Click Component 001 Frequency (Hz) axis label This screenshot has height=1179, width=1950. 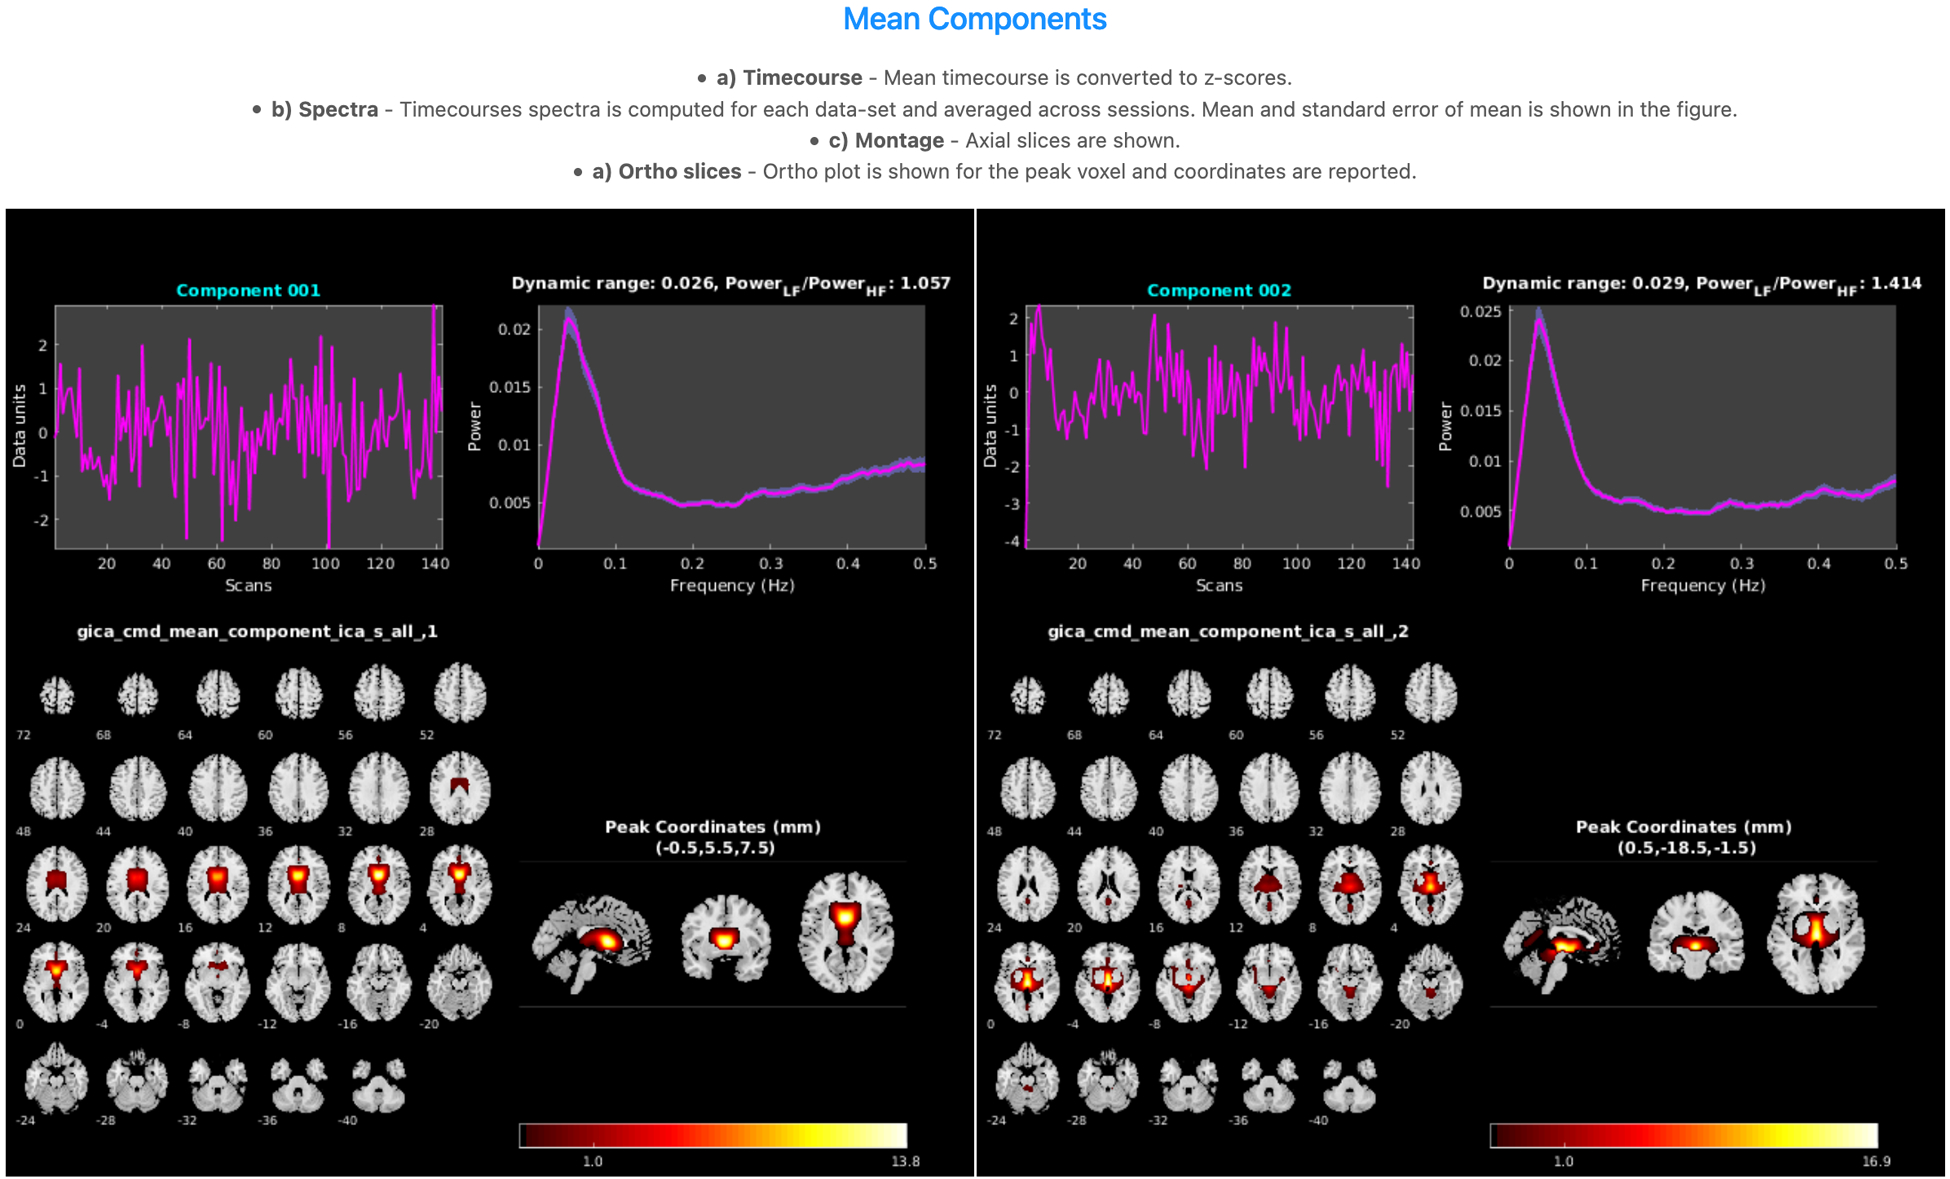732,585
